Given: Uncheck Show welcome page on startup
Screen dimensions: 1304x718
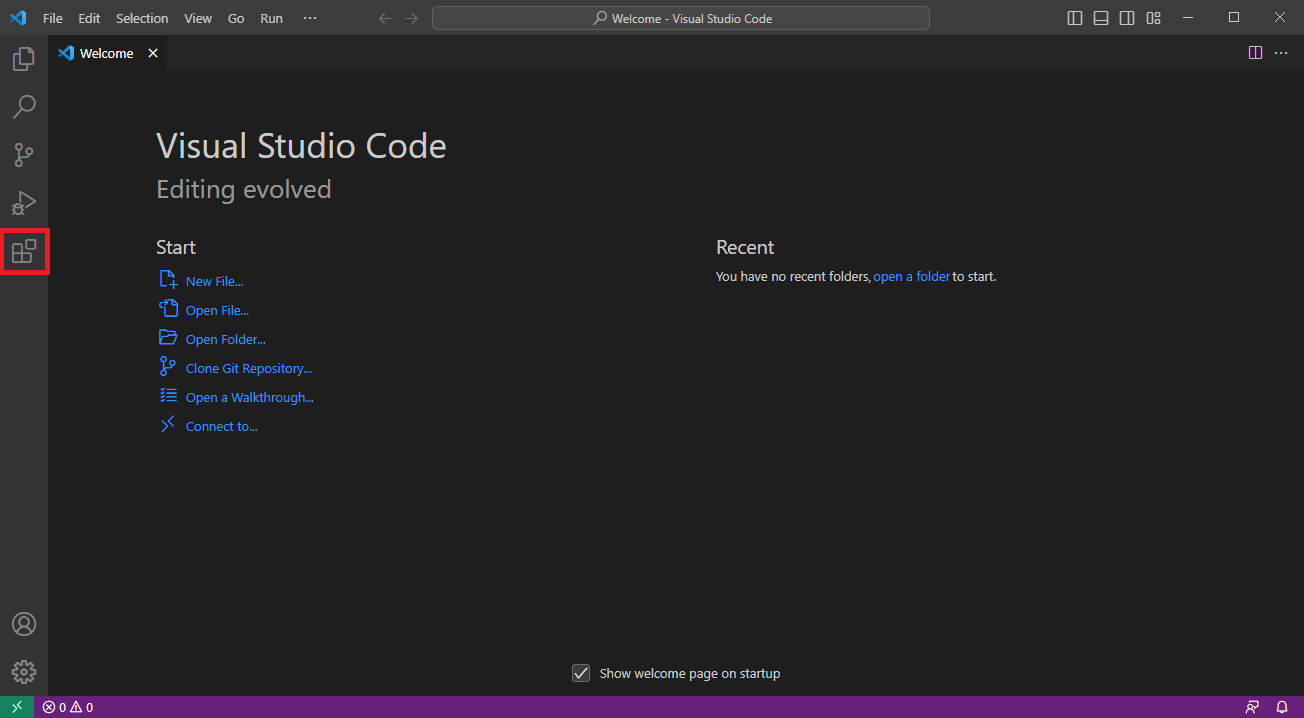Looking at the screenshot, I should point(581,673).
